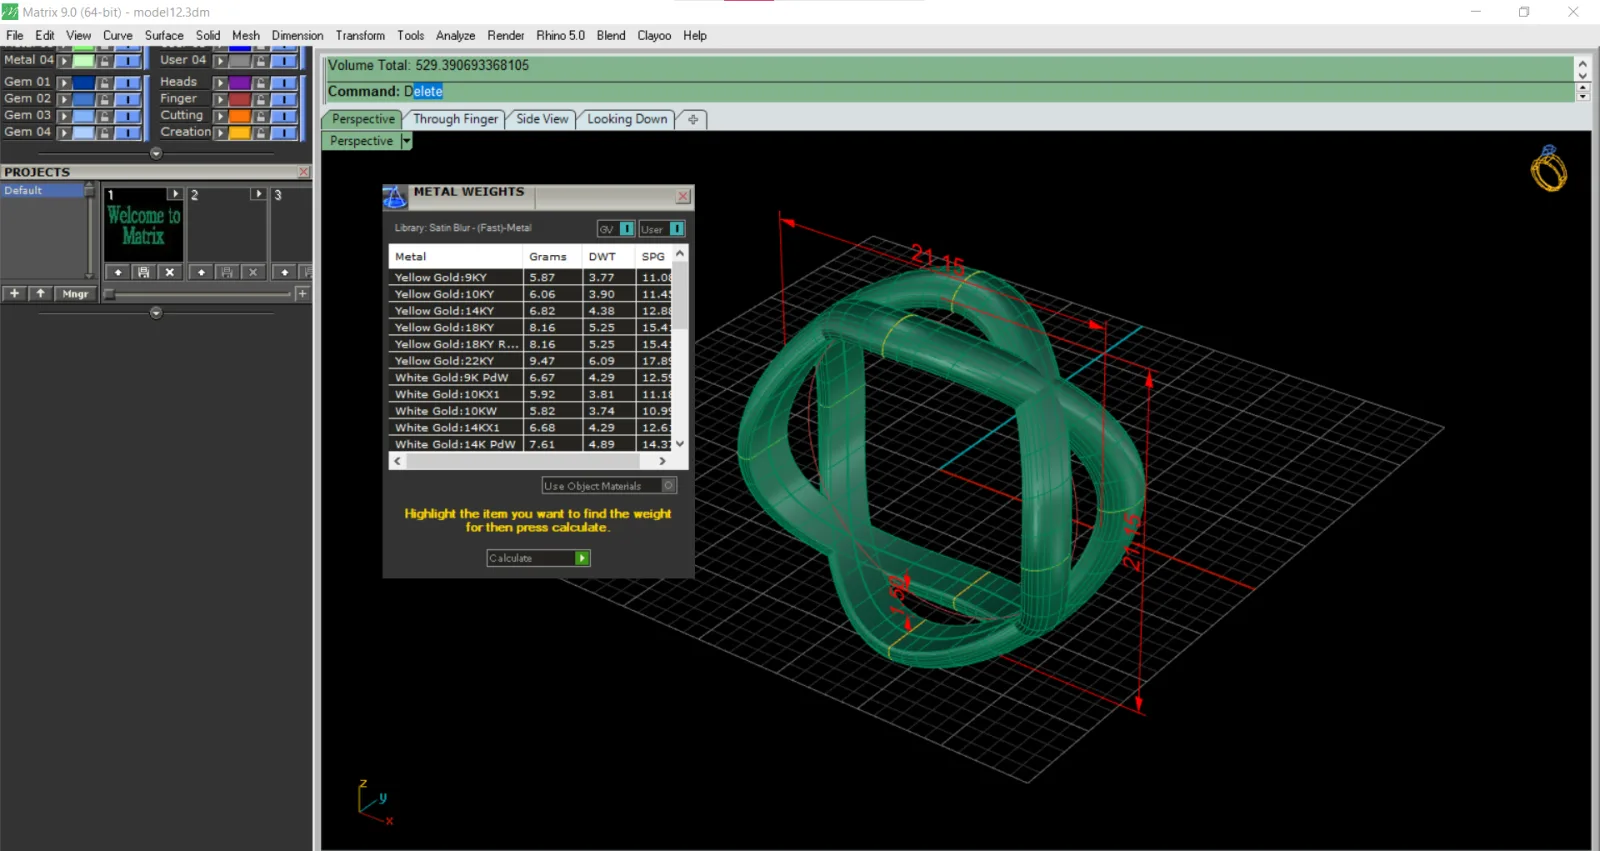Viewport: 1600px width, 851px height.
Task: Click lock icon of Heads layer
Action: click(x=261, y=83)
